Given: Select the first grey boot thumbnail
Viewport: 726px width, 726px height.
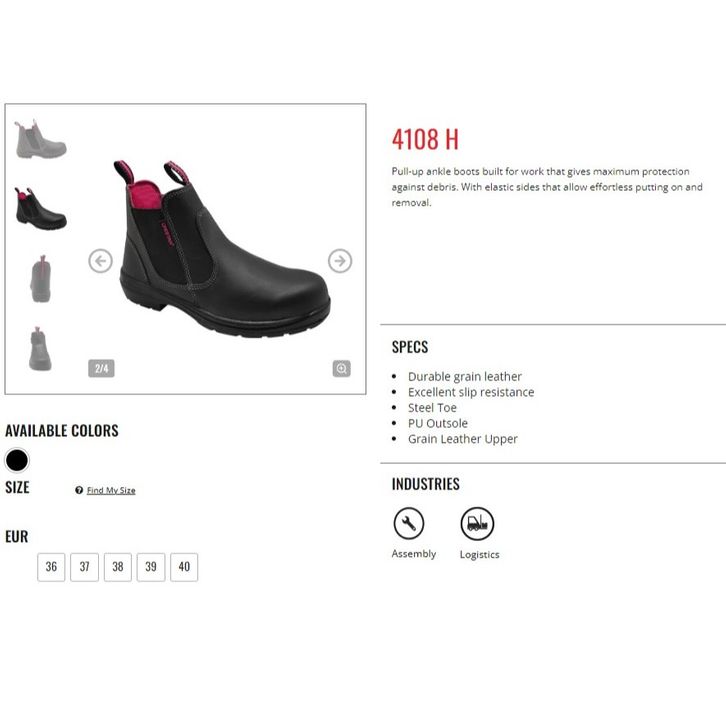Looking at the screenshot, I should pos(40,139).
